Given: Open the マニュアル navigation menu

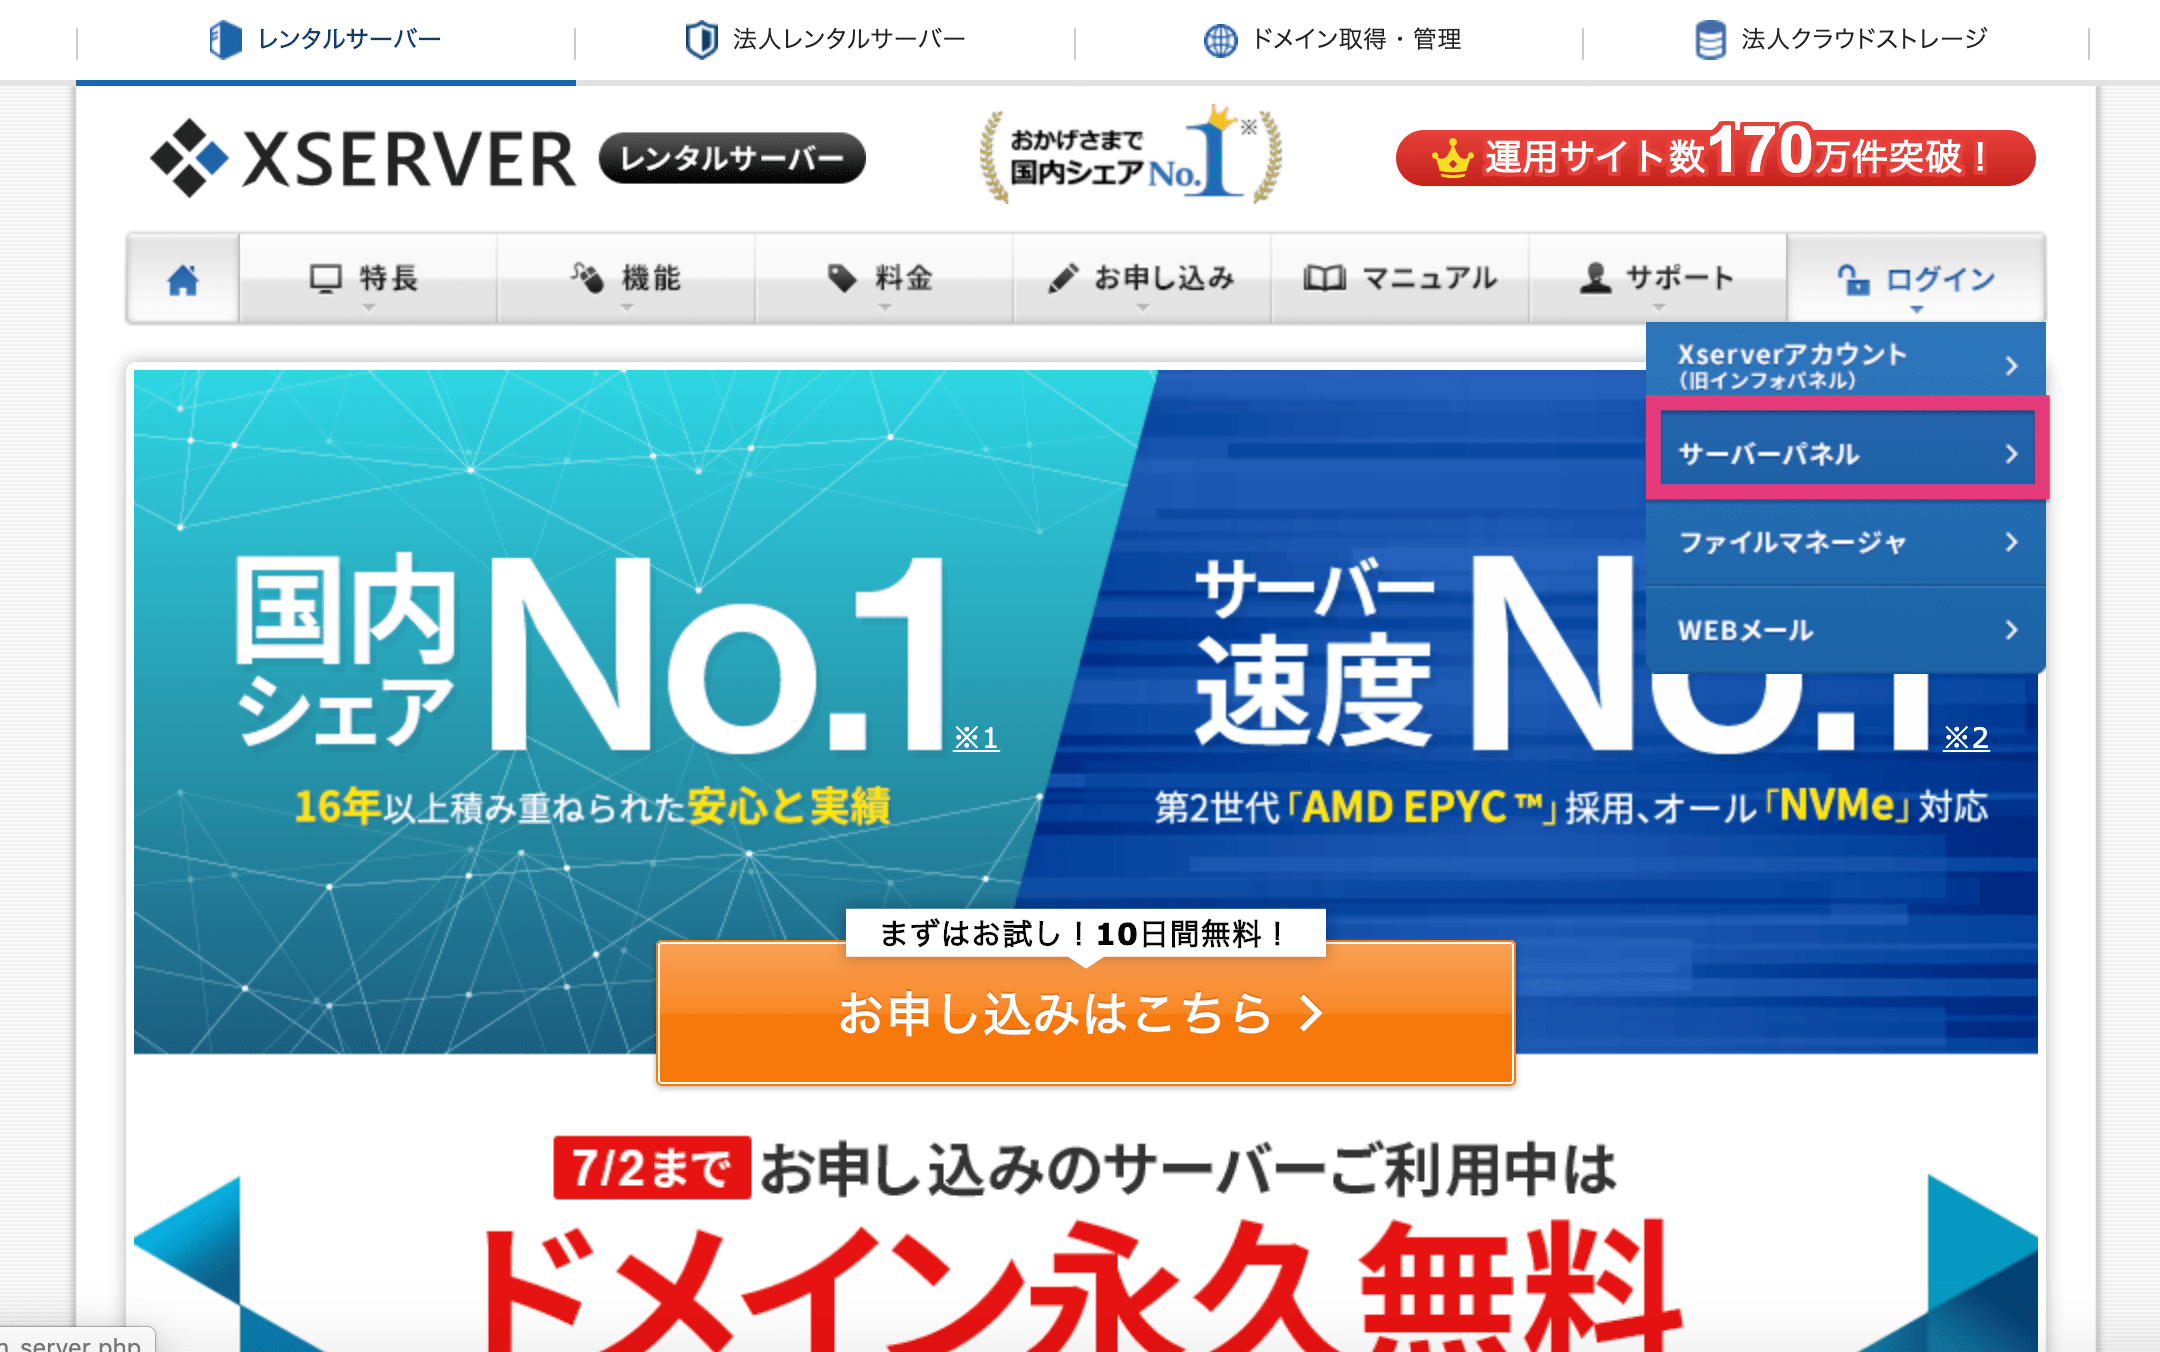Looking at the screenshot, I should (x=1400, y=279).
